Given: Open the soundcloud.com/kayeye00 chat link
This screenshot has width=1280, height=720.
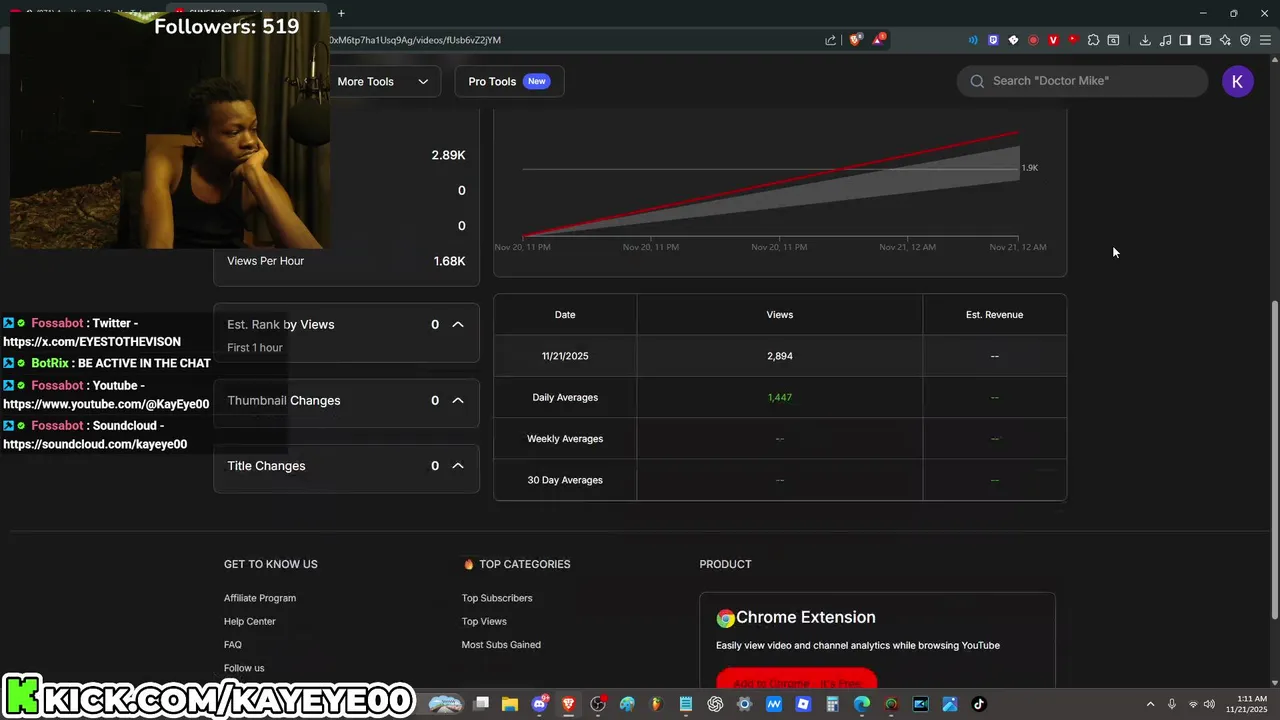Looking at the screenshot, I should click(95, 444).
